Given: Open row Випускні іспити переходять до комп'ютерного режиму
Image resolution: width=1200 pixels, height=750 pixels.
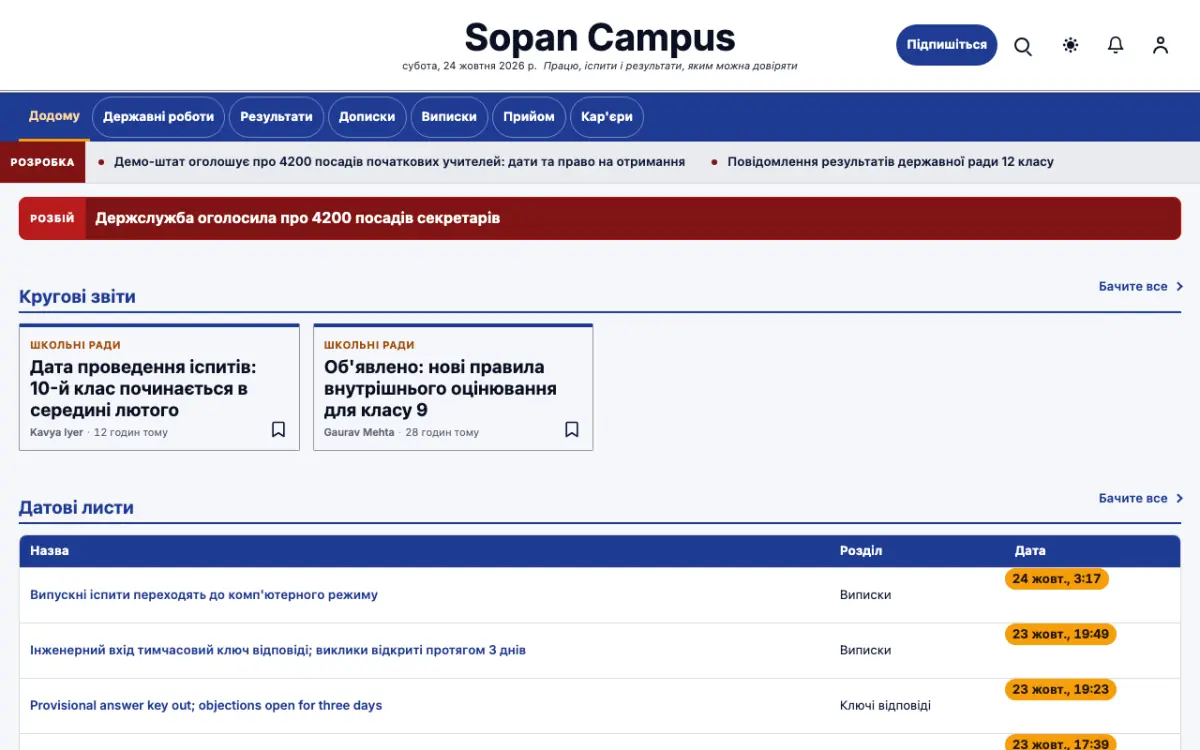Looking at the screenshot, I should click(204, 595).
